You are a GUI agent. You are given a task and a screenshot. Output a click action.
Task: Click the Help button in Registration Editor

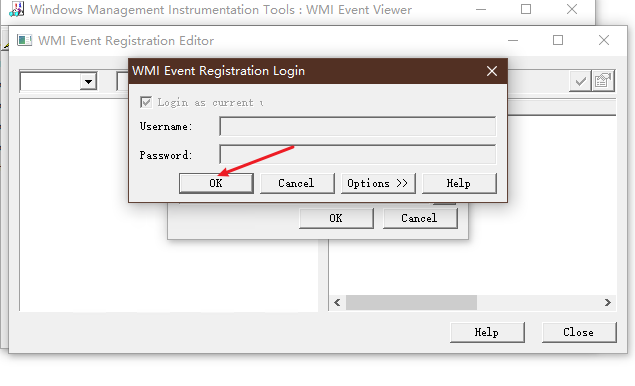click(487, 333)
